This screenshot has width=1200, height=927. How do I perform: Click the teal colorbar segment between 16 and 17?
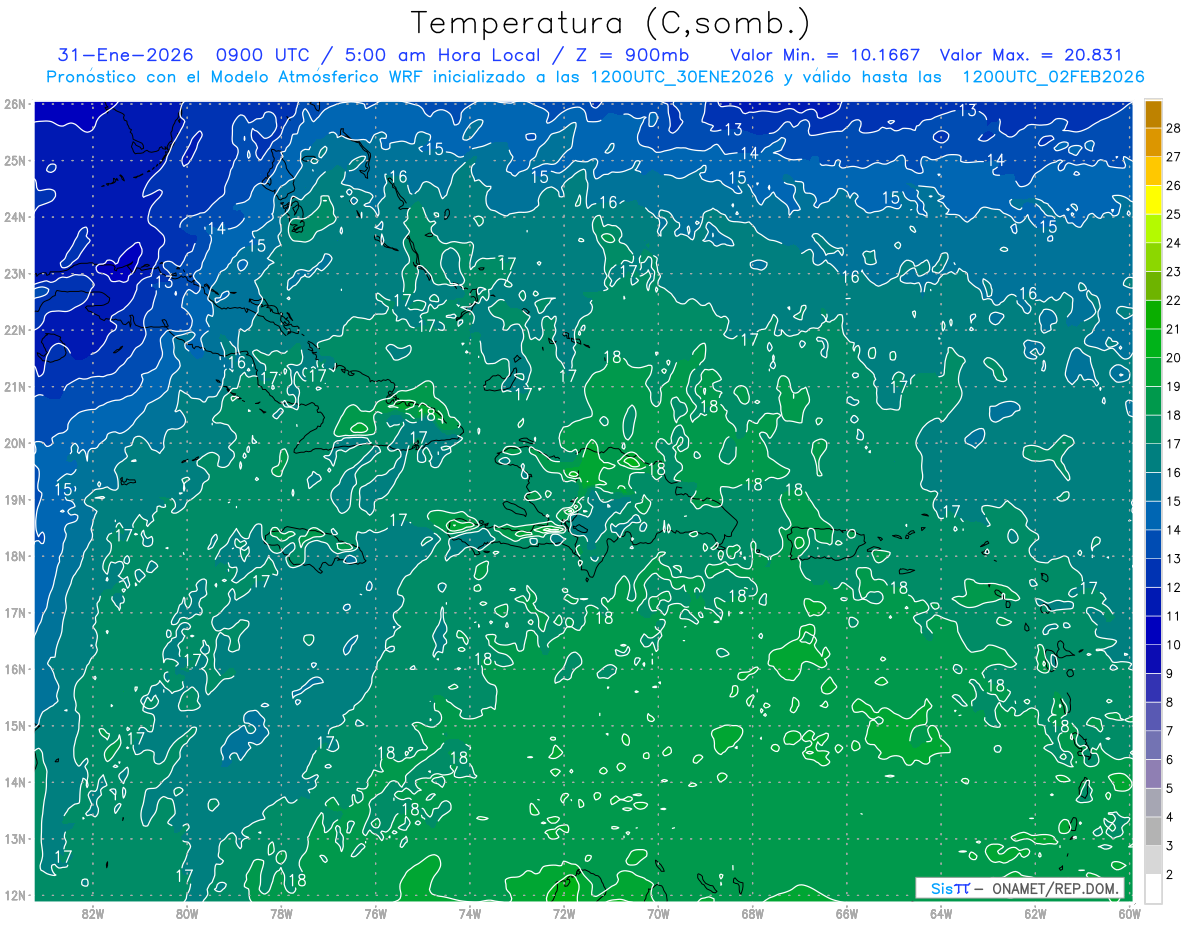click(x=1153, y=459)
